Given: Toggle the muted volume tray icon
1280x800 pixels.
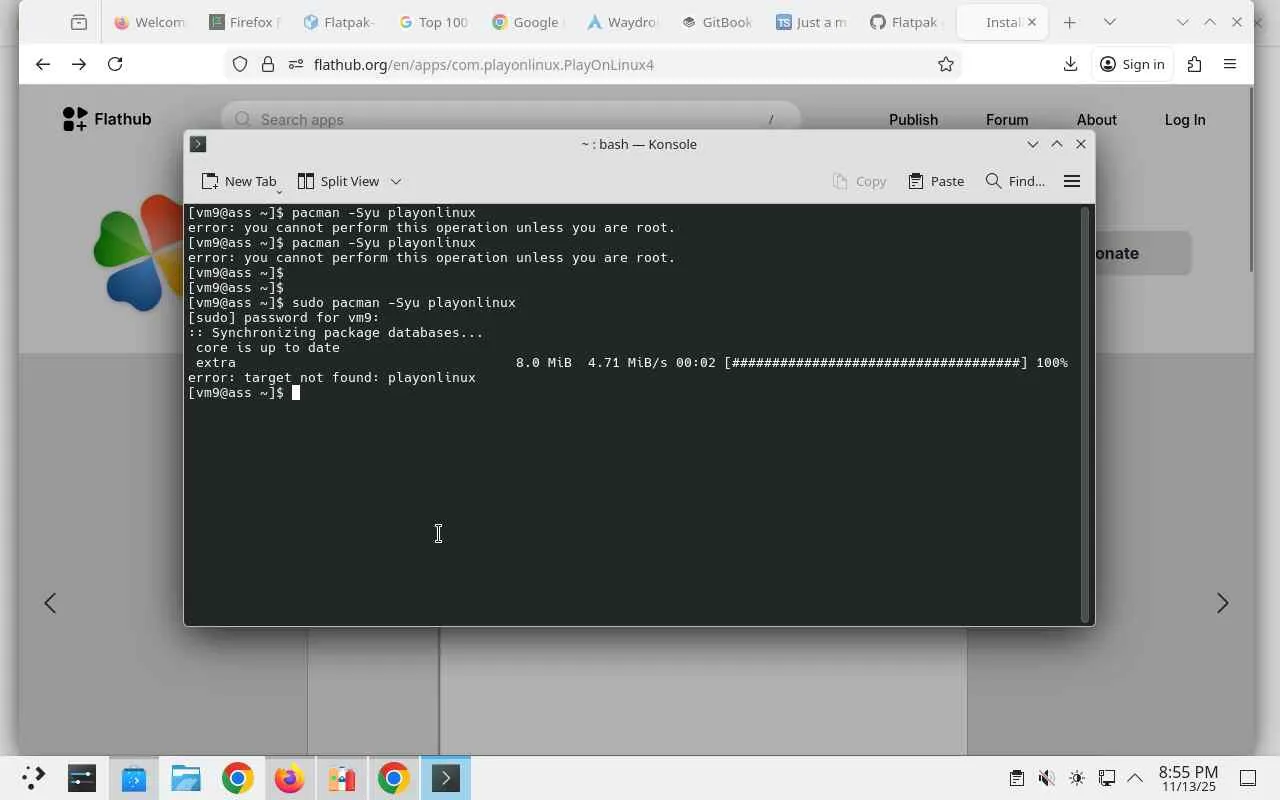Looking at the screenshot, I should (x=1046, y=778).
